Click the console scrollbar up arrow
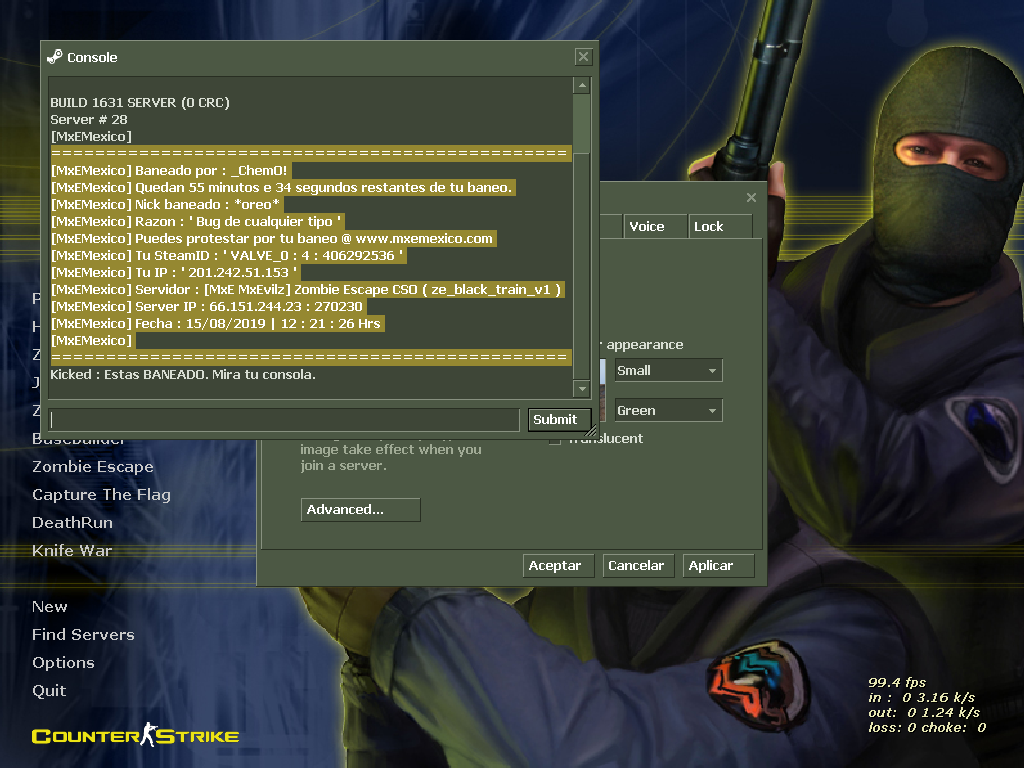The image size is (1024, 768). [582, 86]
